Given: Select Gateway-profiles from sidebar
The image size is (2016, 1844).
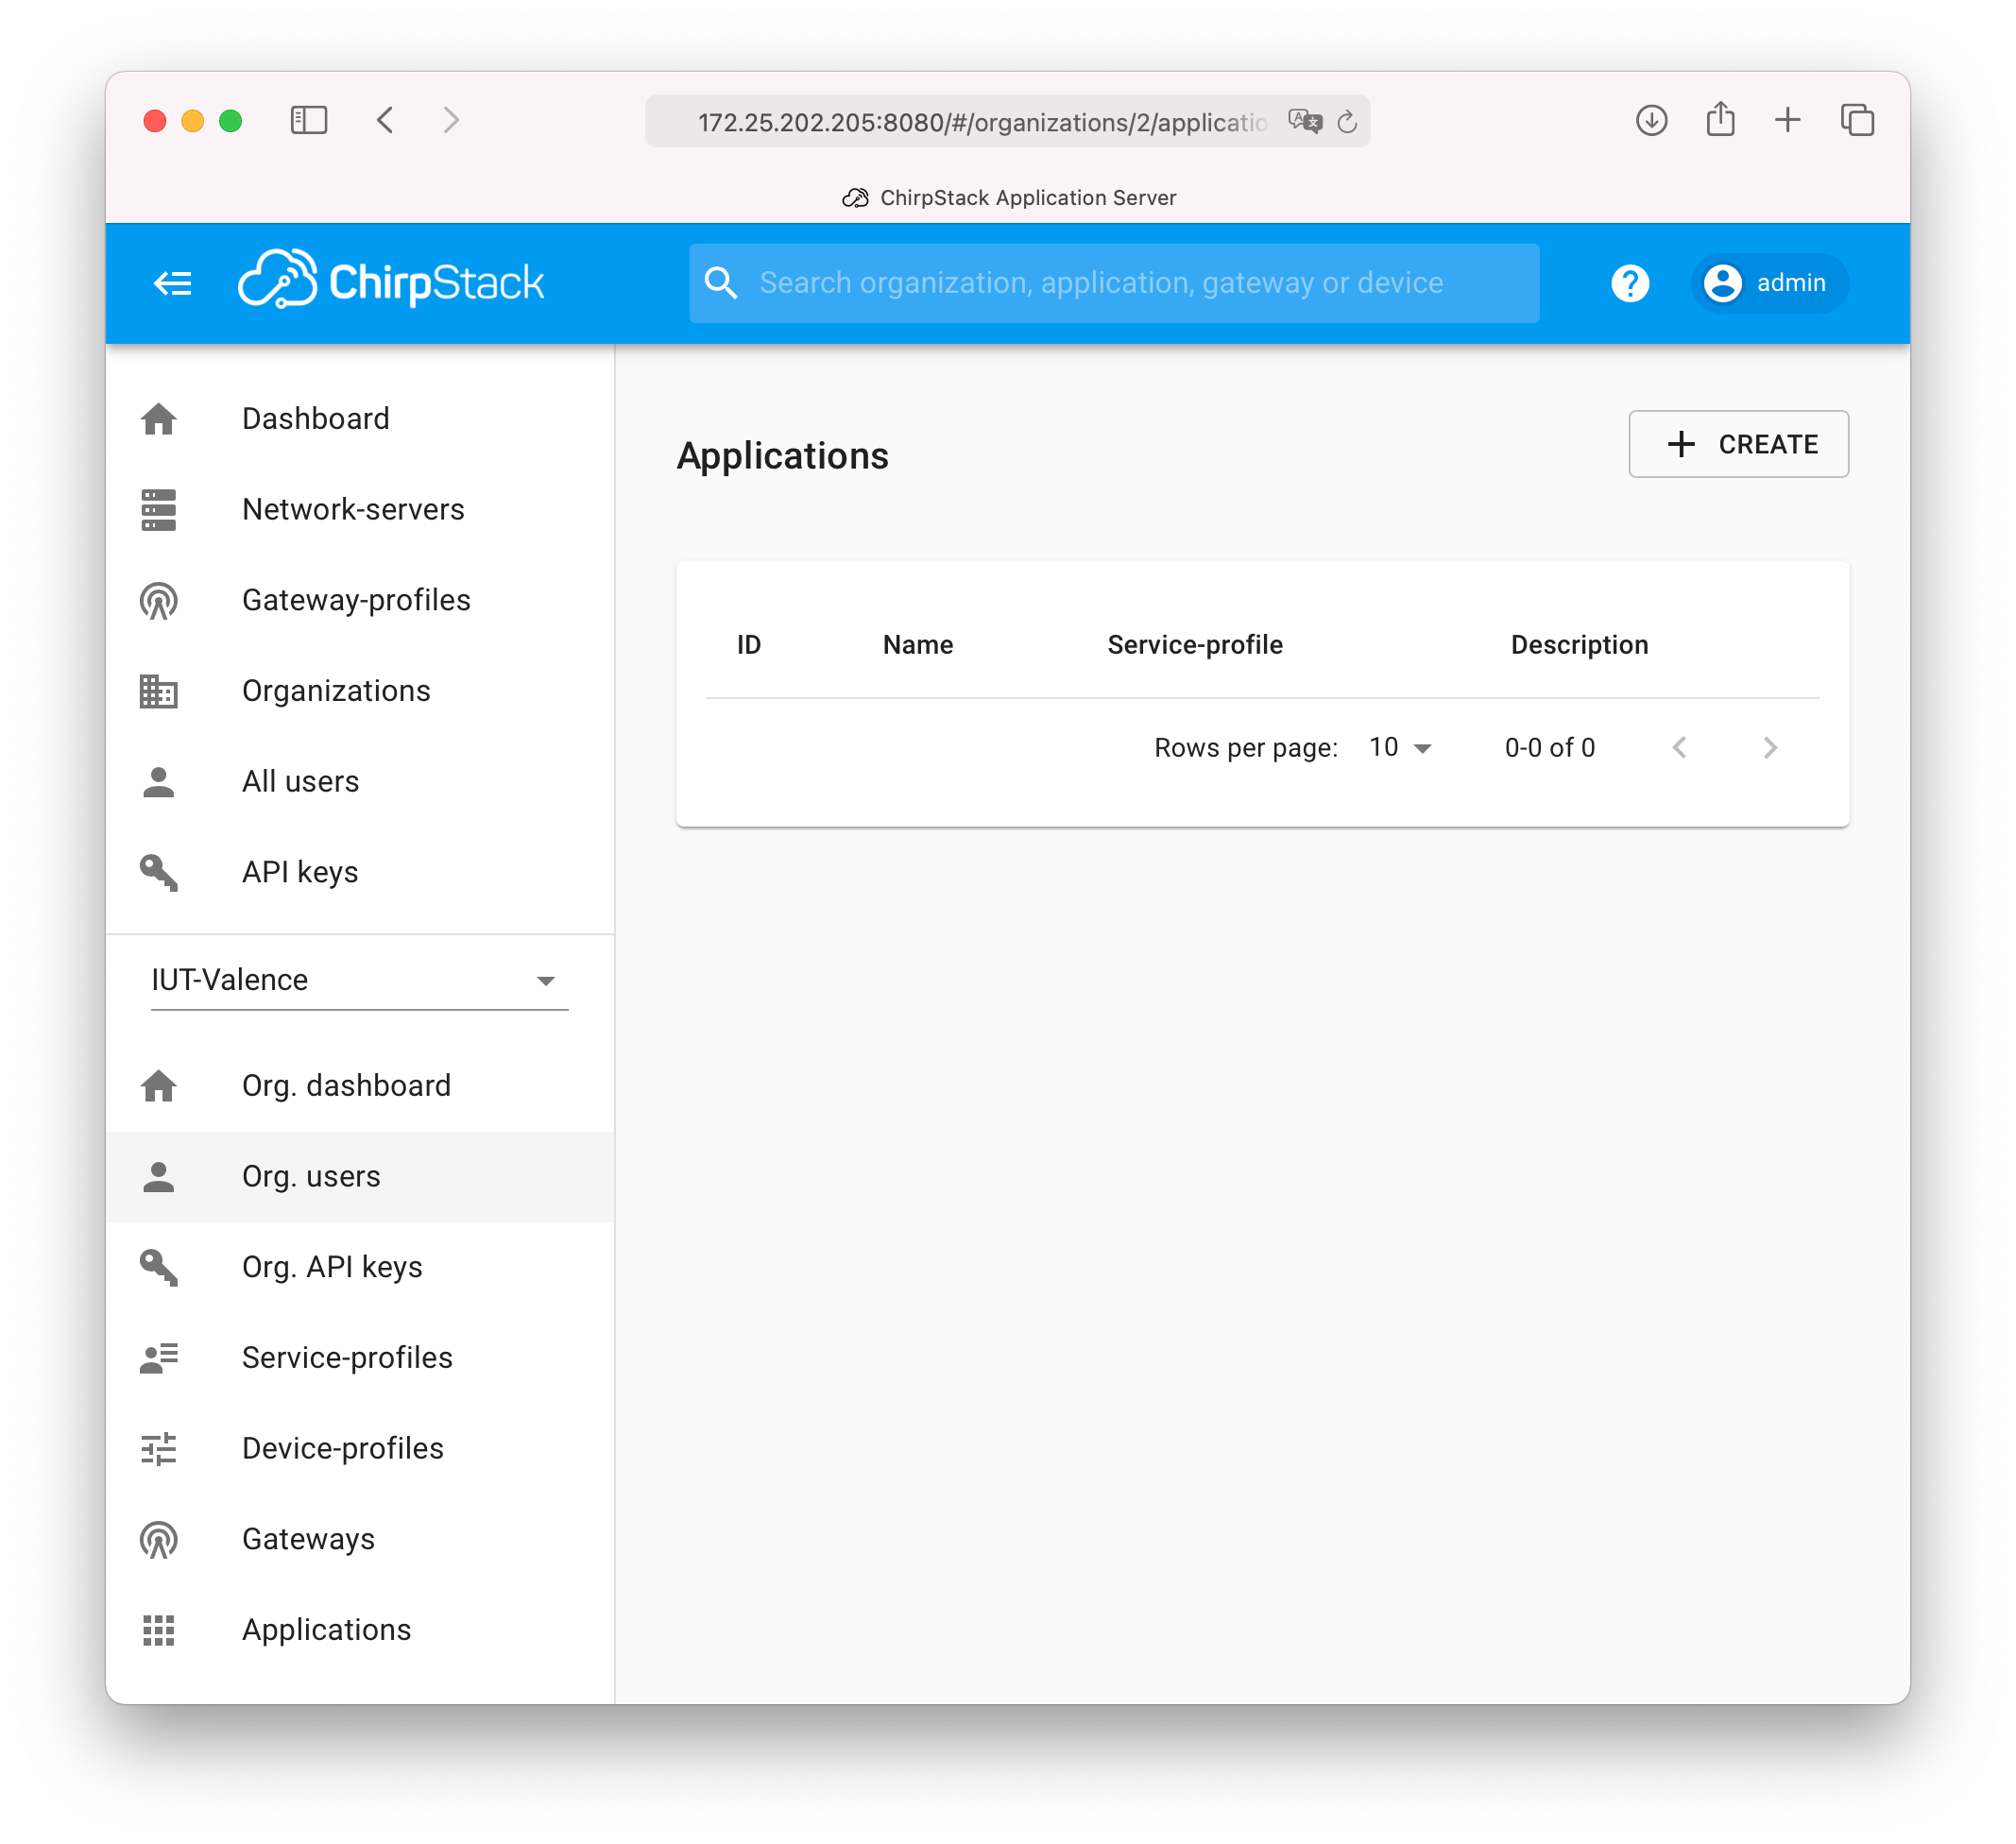Looking at the screenshot, I should click(356, 599).
